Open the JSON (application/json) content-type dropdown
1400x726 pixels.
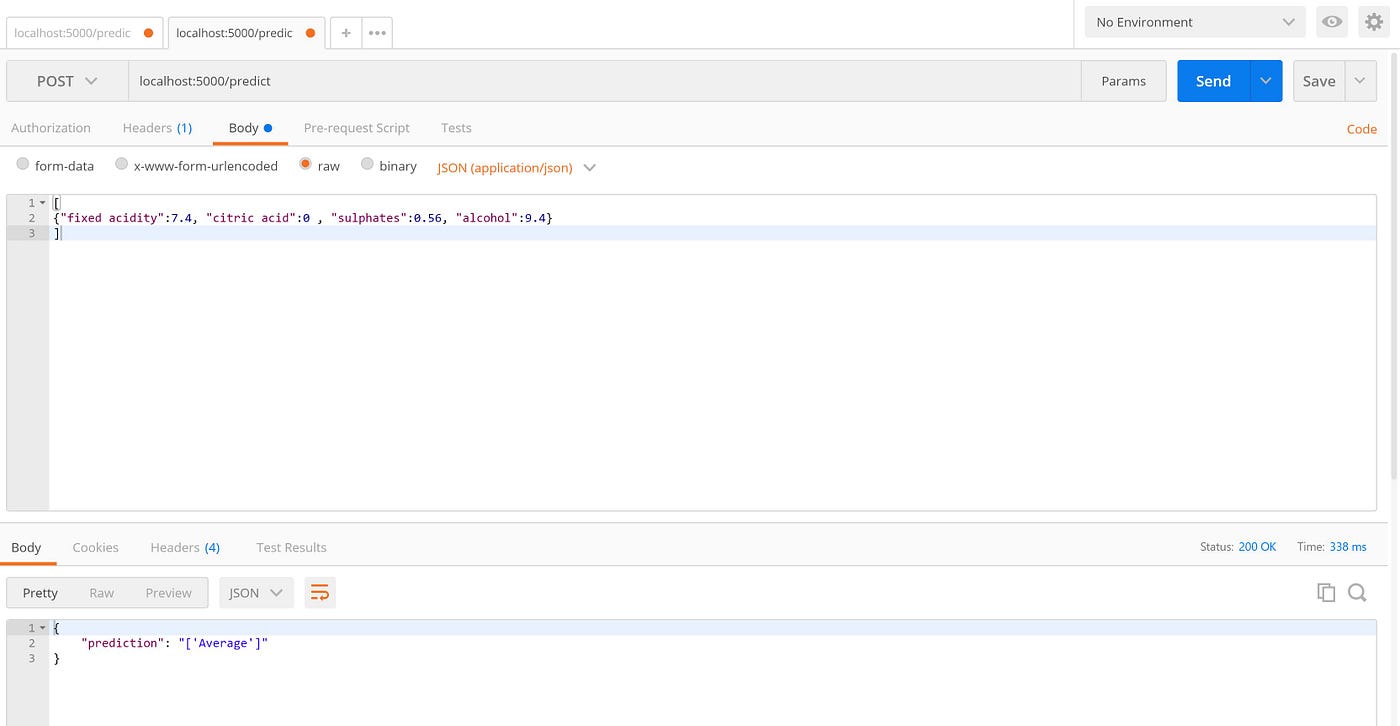click(516, 167)
